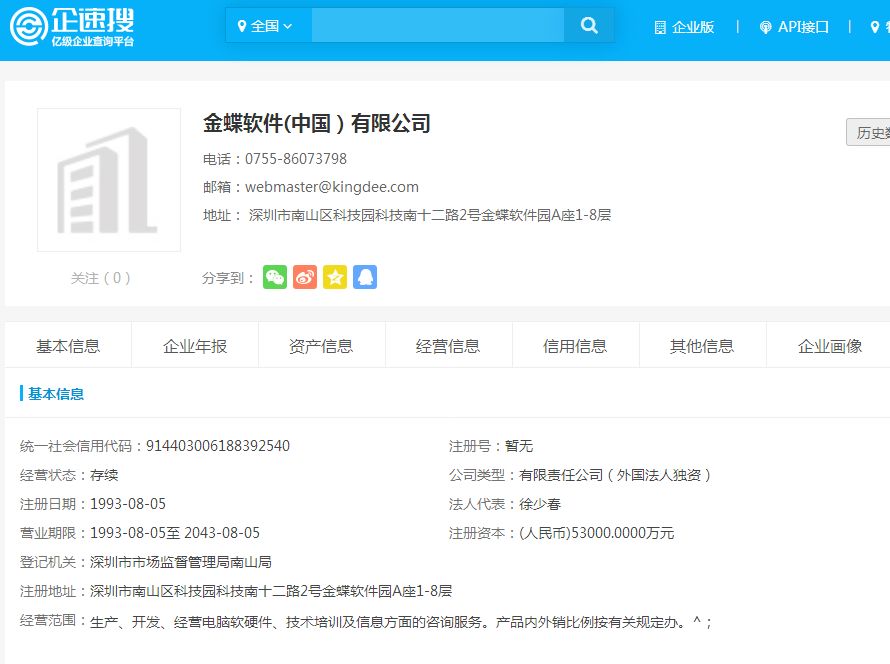Image resolution: width=890 pixels, height=664 pixels.
Task: Click the 历史数据 button
Action: pyautogui.click(x=874, y=132)
